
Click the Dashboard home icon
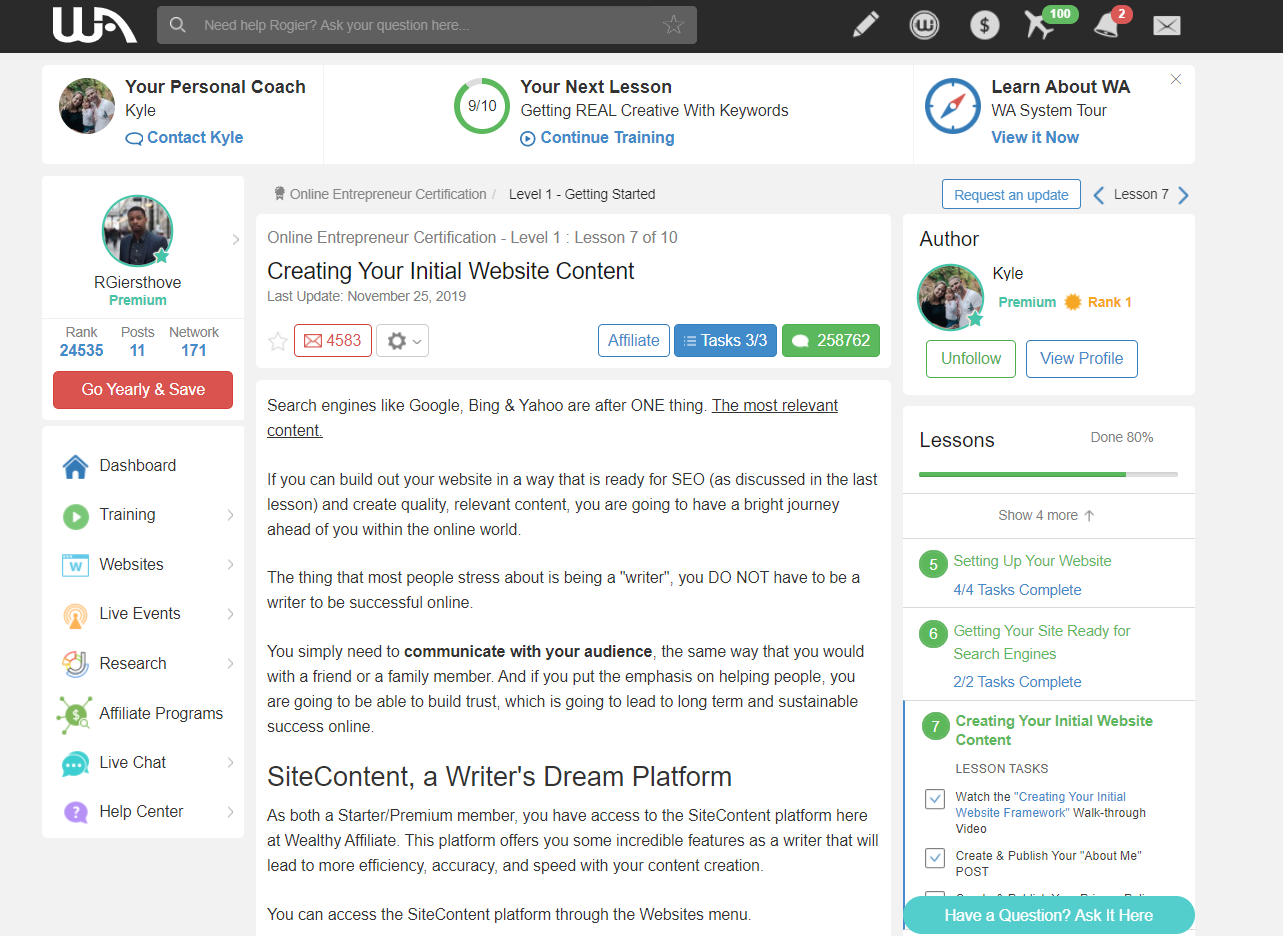click(75, 466)
